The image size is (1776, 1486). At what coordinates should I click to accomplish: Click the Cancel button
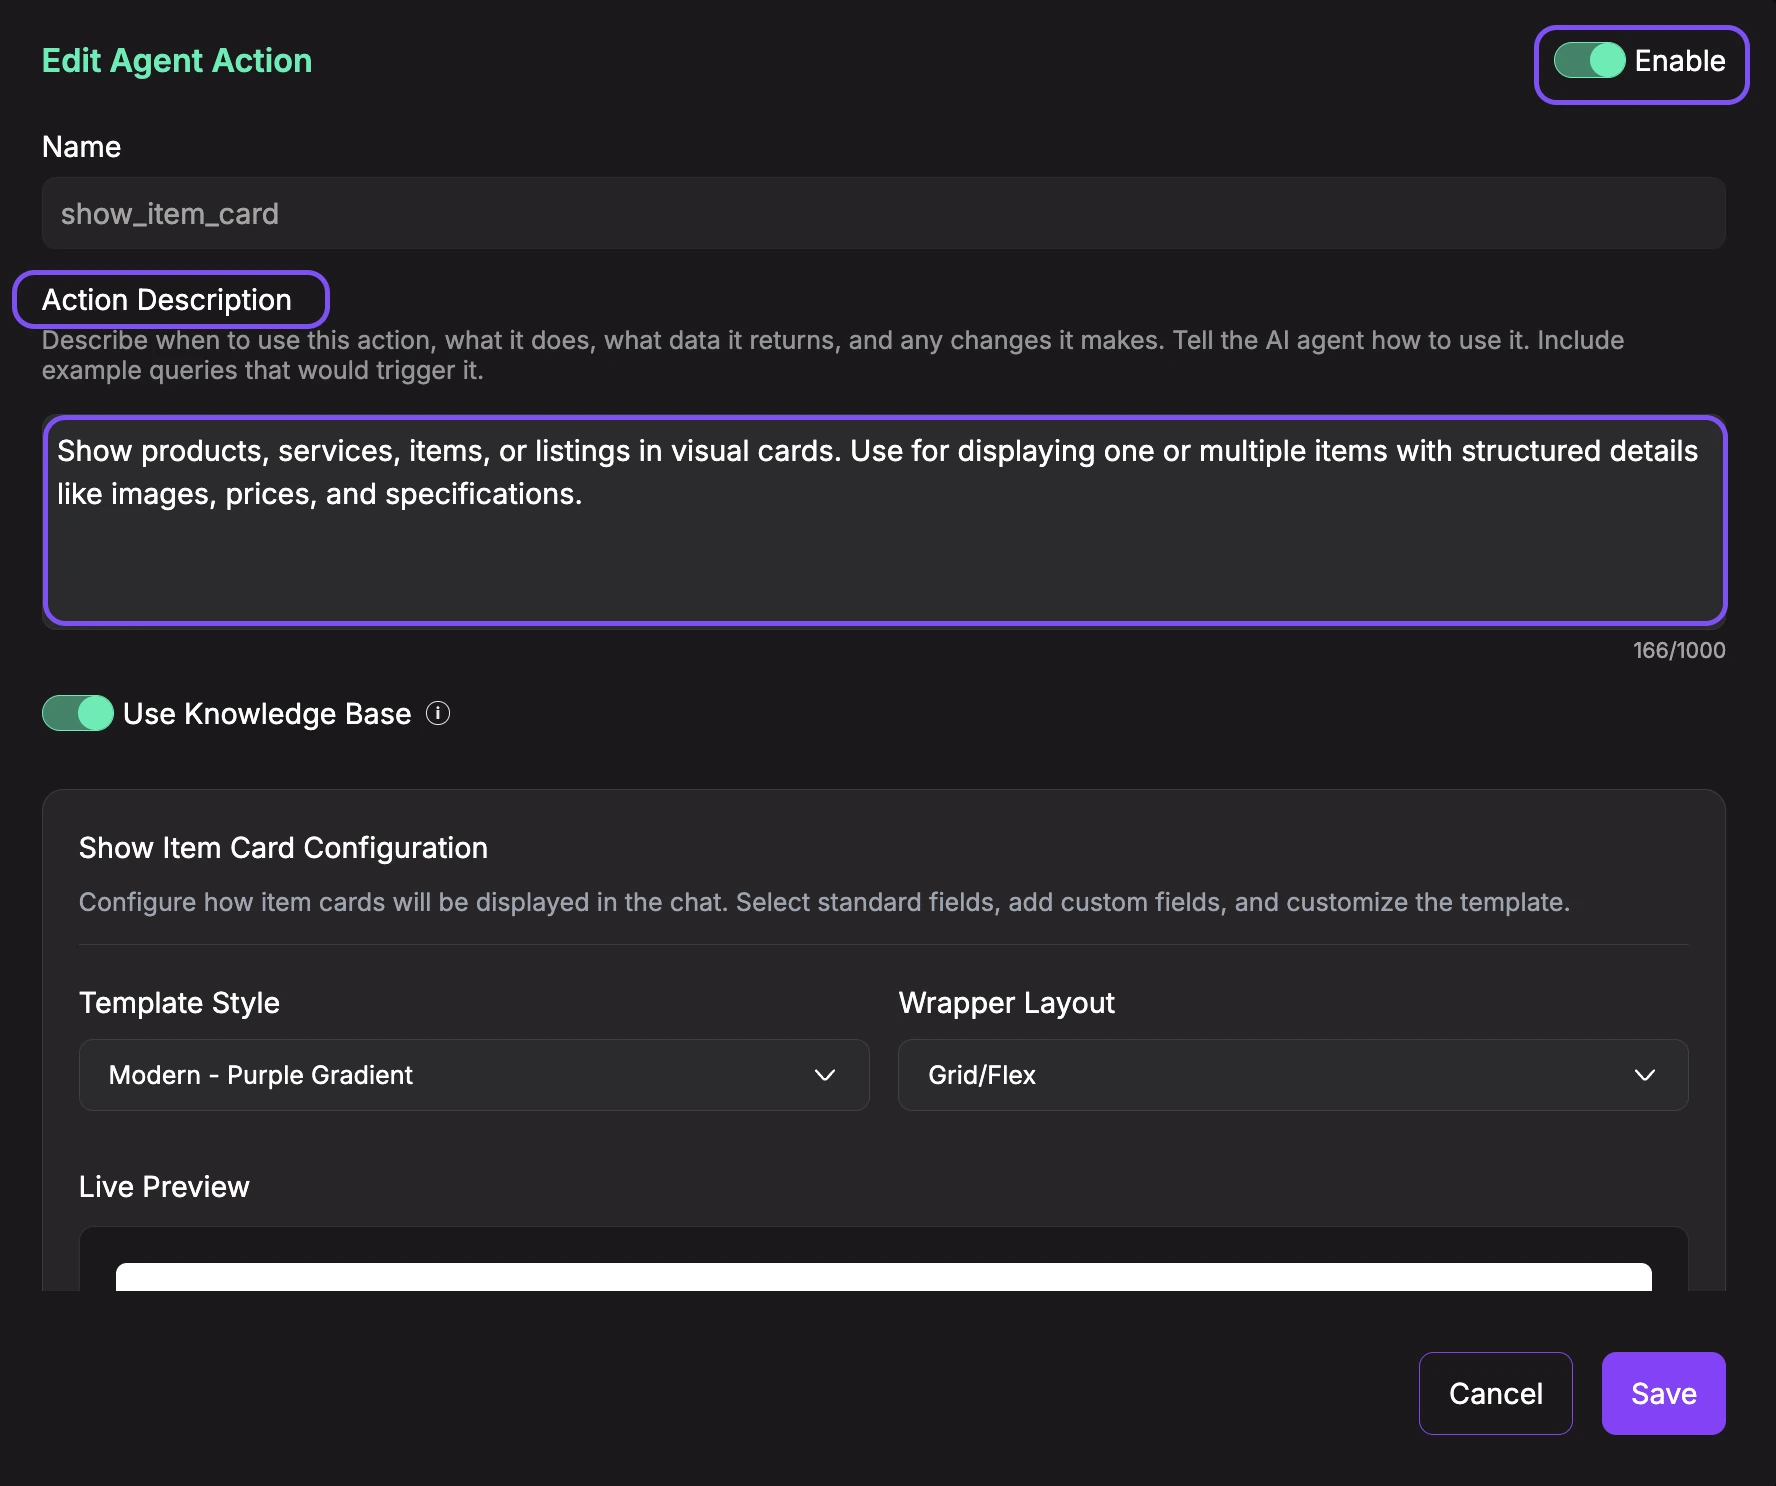click(x=1495, y=1393)
